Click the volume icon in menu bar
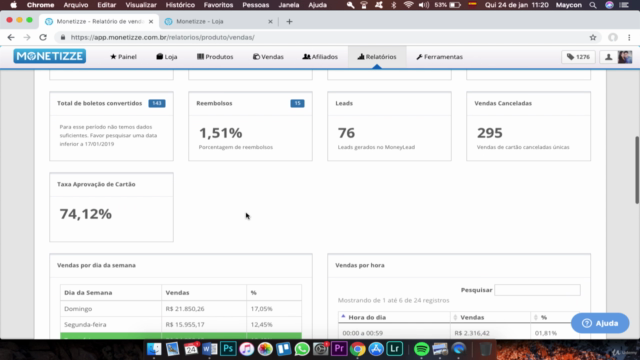Image resolution: width=640 pixels, height=360 pixels. click(x=424, y=5)
